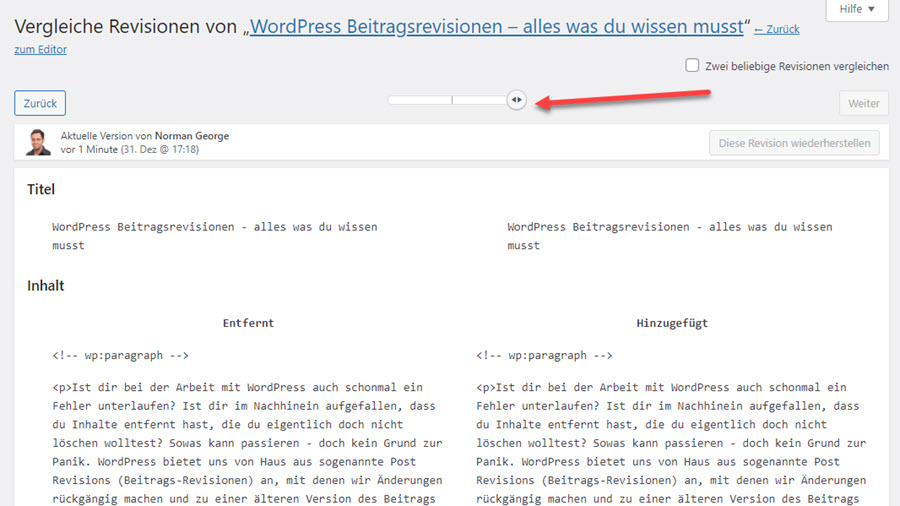
Task: Click the revision slider track middle tick
Action: [x=452, y=100]
